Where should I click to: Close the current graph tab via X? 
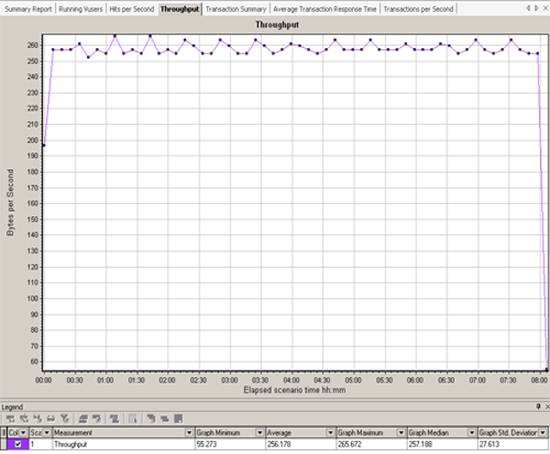546,8
